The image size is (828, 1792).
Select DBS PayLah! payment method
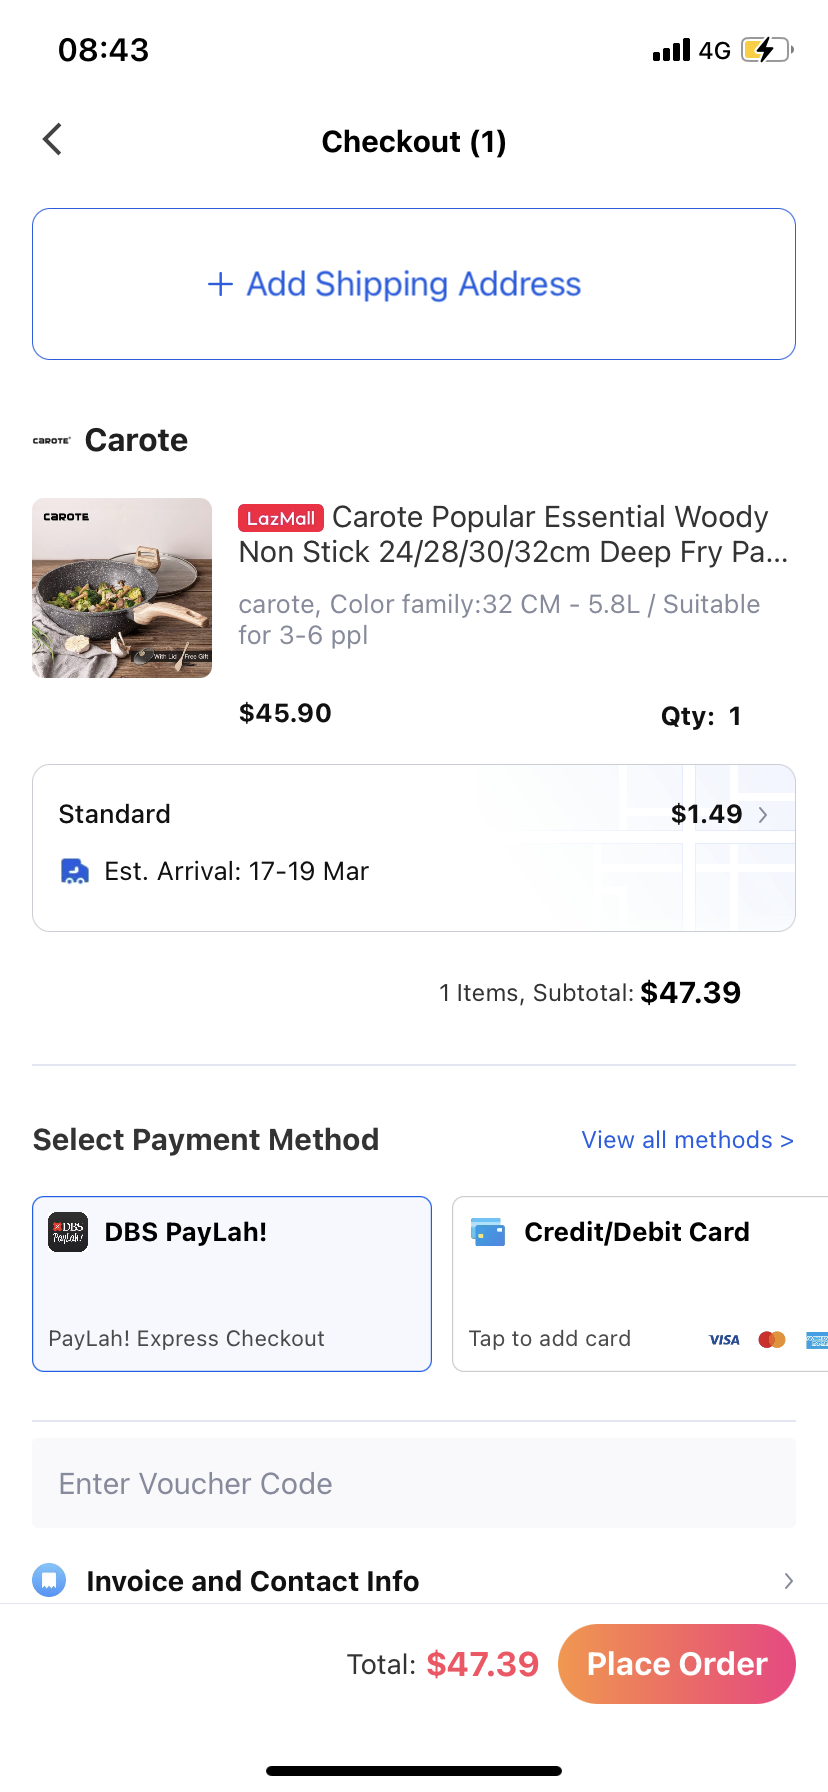pyautogui.click(x=232, y=1284)
